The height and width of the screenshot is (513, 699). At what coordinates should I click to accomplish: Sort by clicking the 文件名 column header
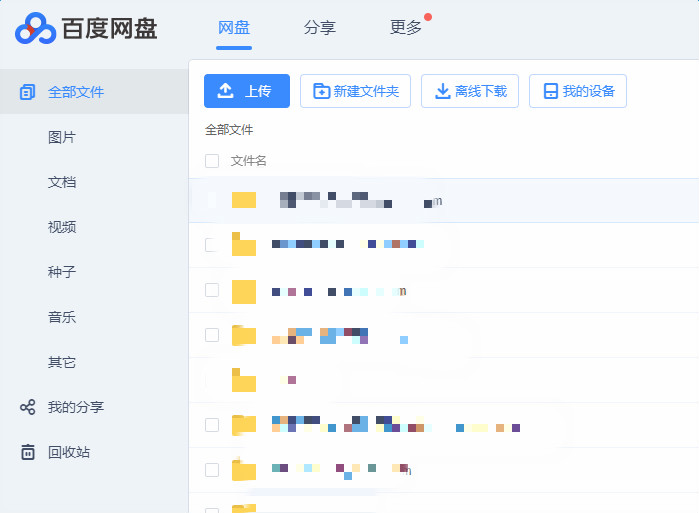tap(249, 161)
